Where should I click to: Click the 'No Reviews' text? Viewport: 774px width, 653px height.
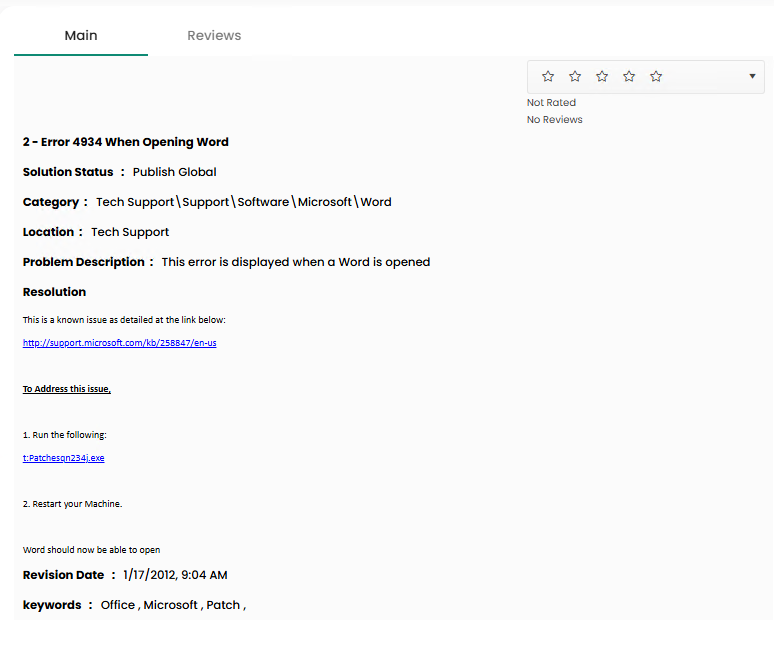tap(555, 120)
